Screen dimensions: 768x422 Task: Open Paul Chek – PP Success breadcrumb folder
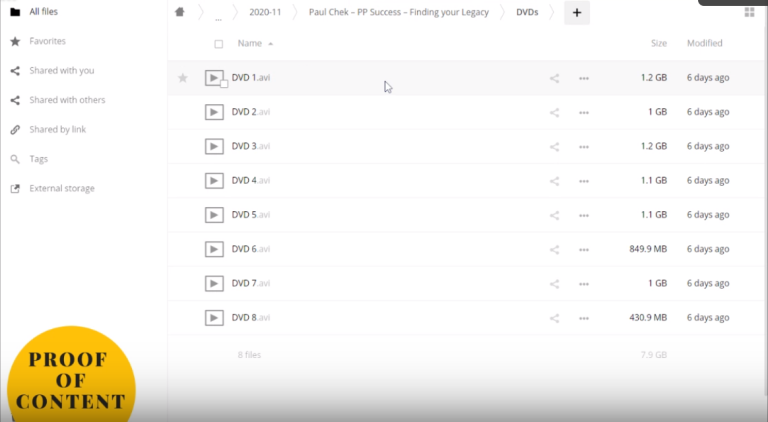click(x=399, y=12)
